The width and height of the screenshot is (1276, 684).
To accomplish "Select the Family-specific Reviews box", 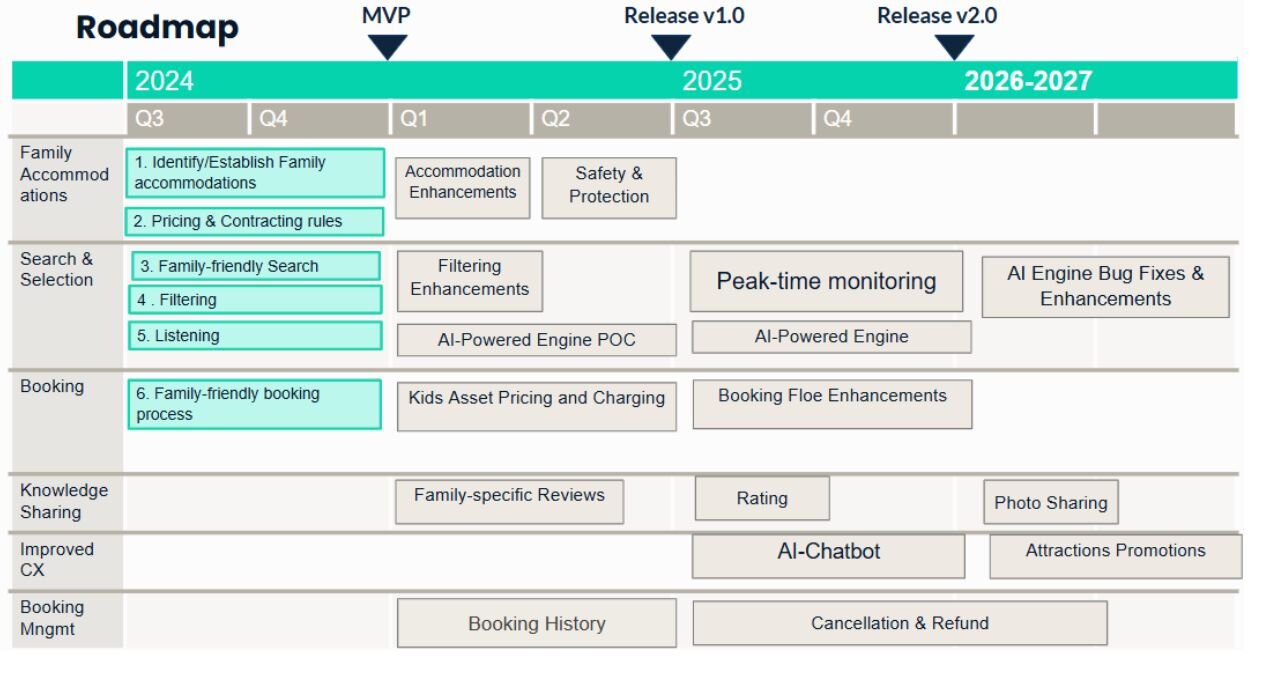I will (509, 501).
